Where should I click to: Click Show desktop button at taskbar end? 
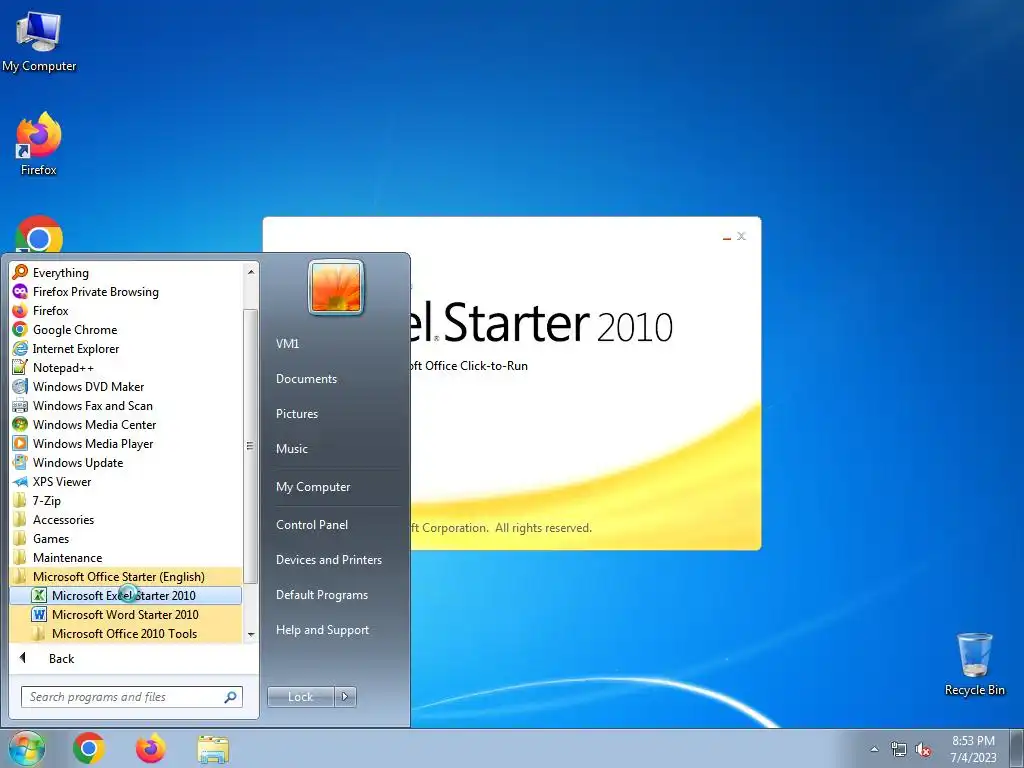1017,748
